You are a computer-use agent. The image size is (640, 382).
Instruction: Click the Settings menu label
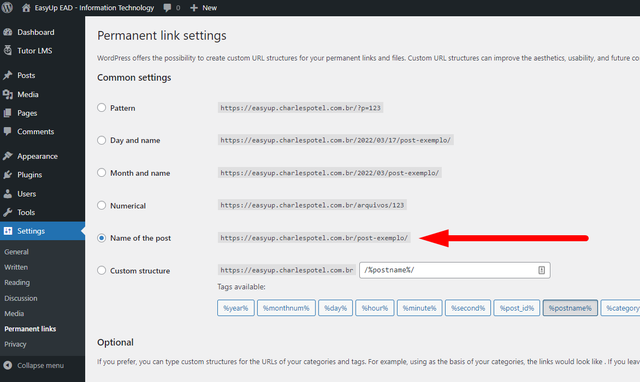[31, 231]
